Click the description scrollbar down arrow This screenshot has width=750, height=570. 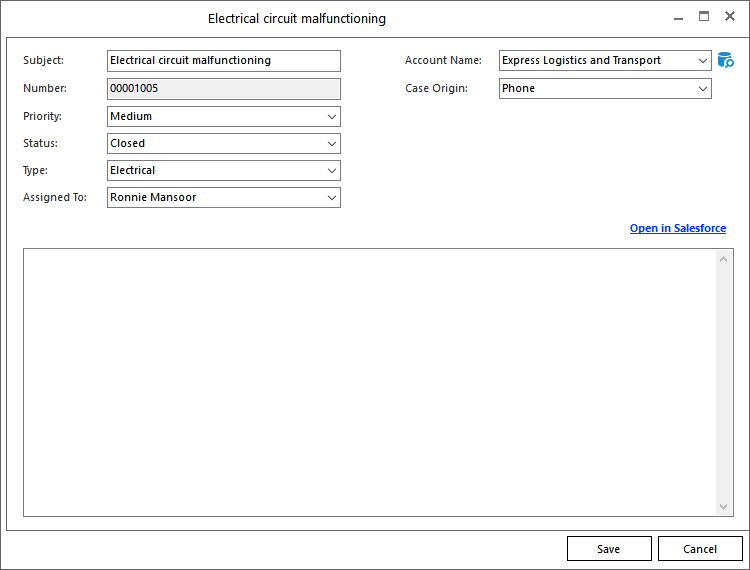tap(725, 507)
